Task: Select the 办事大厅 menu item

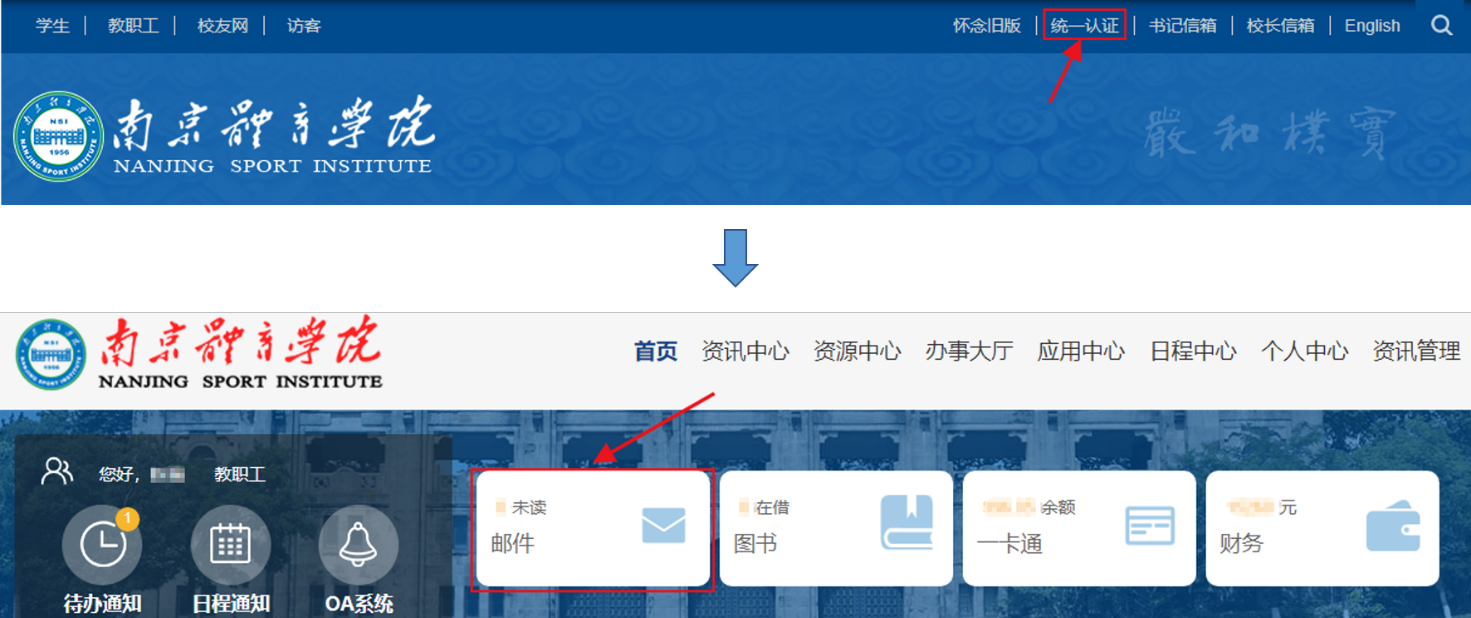Action: [969, 351]
